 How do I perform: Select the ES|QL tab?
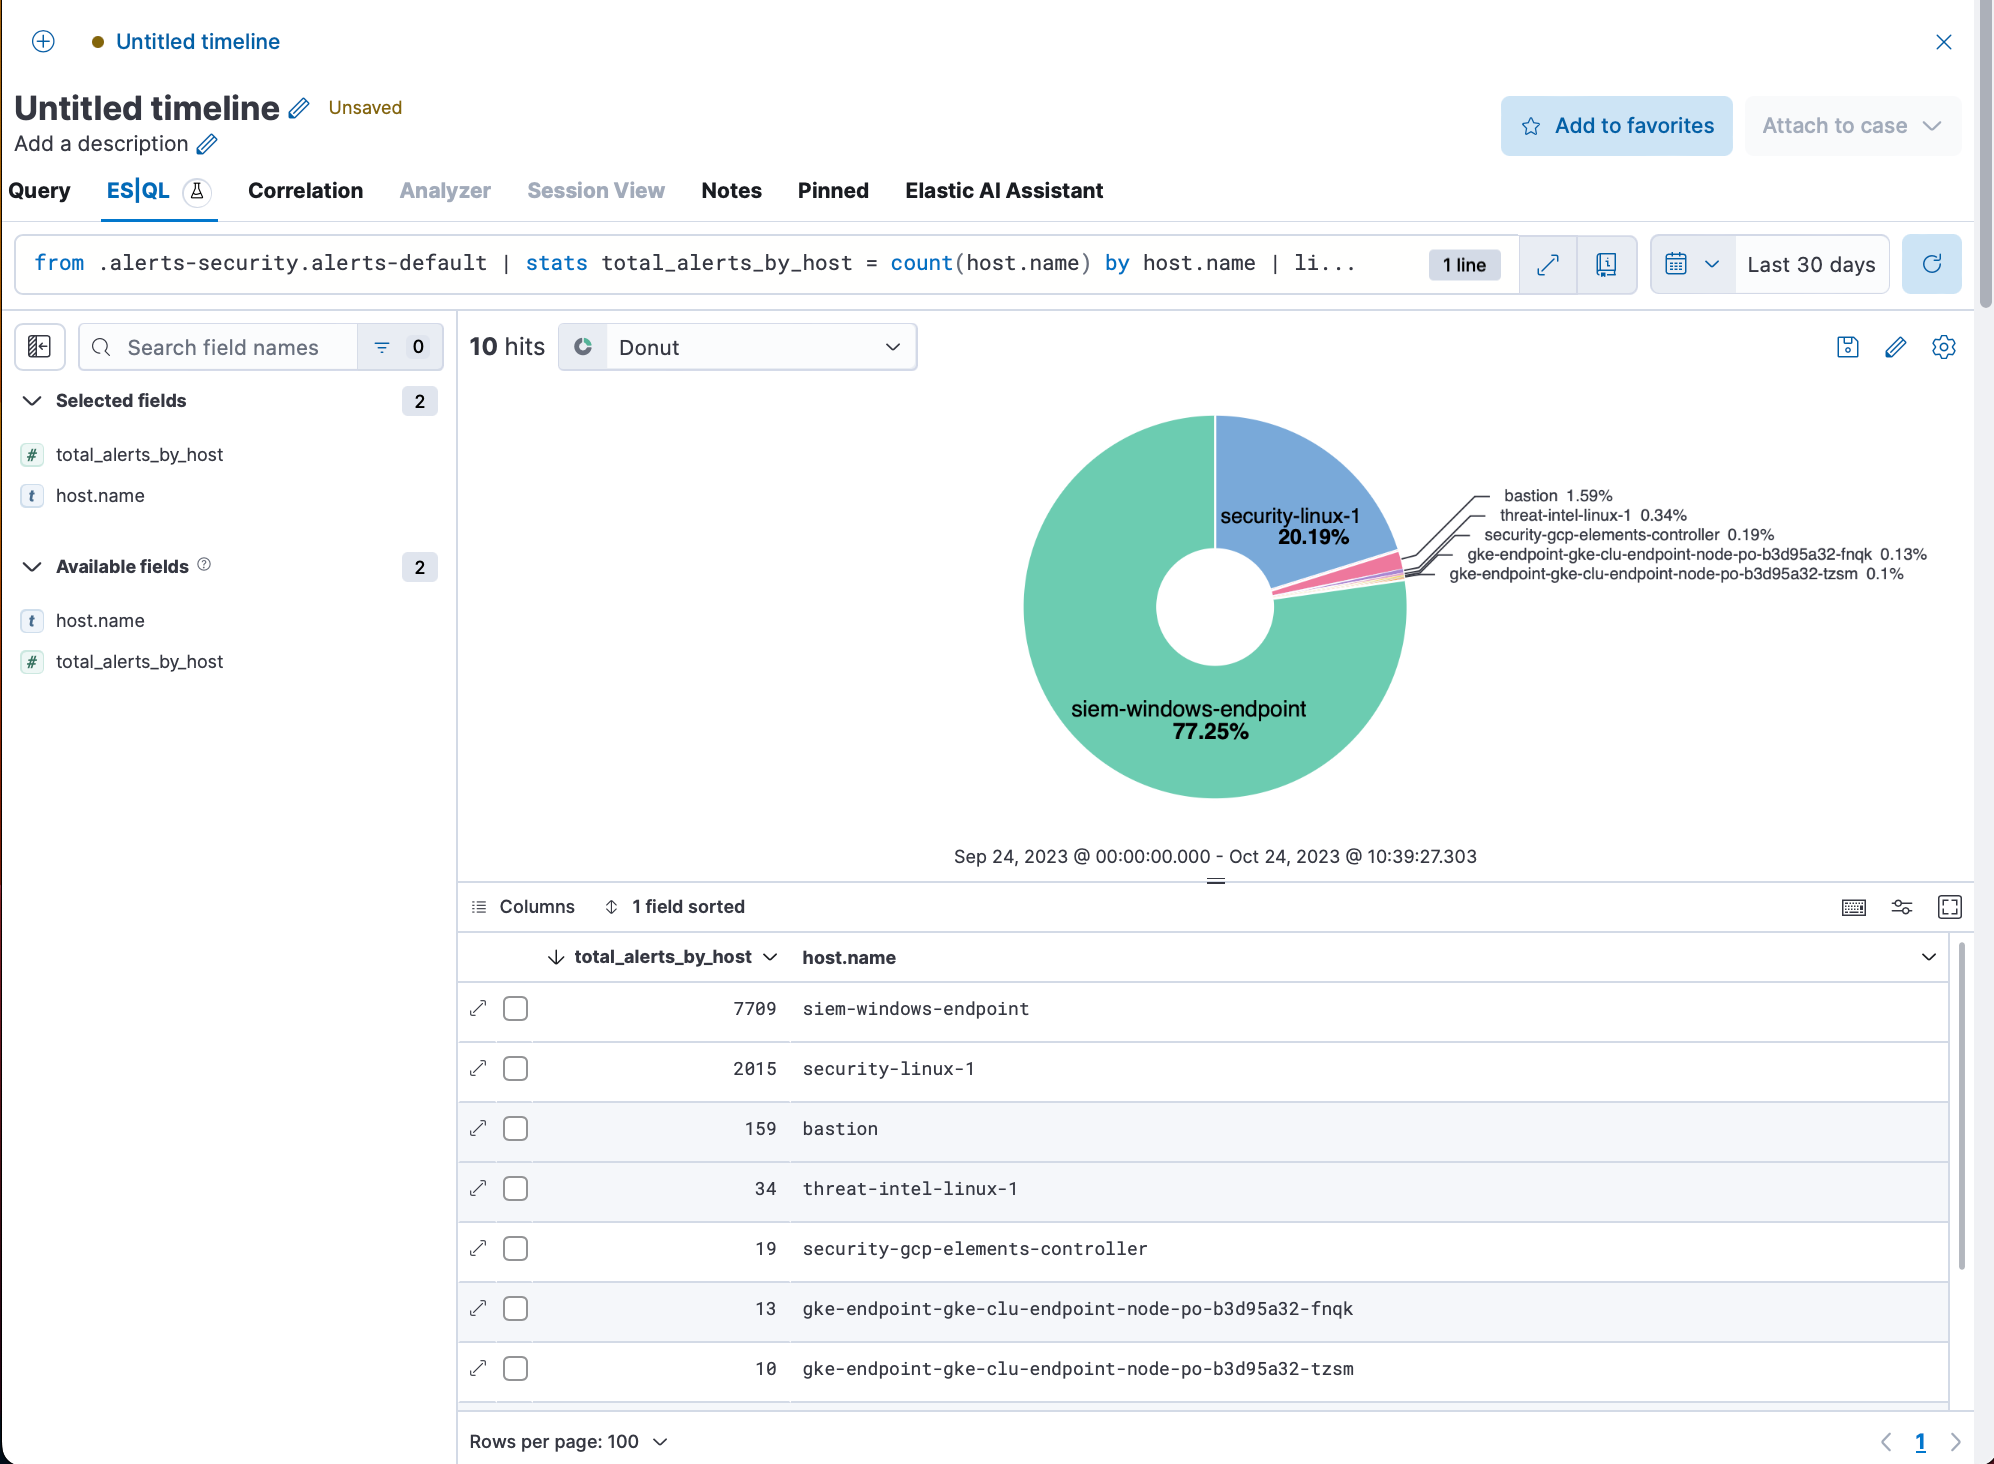138,190
